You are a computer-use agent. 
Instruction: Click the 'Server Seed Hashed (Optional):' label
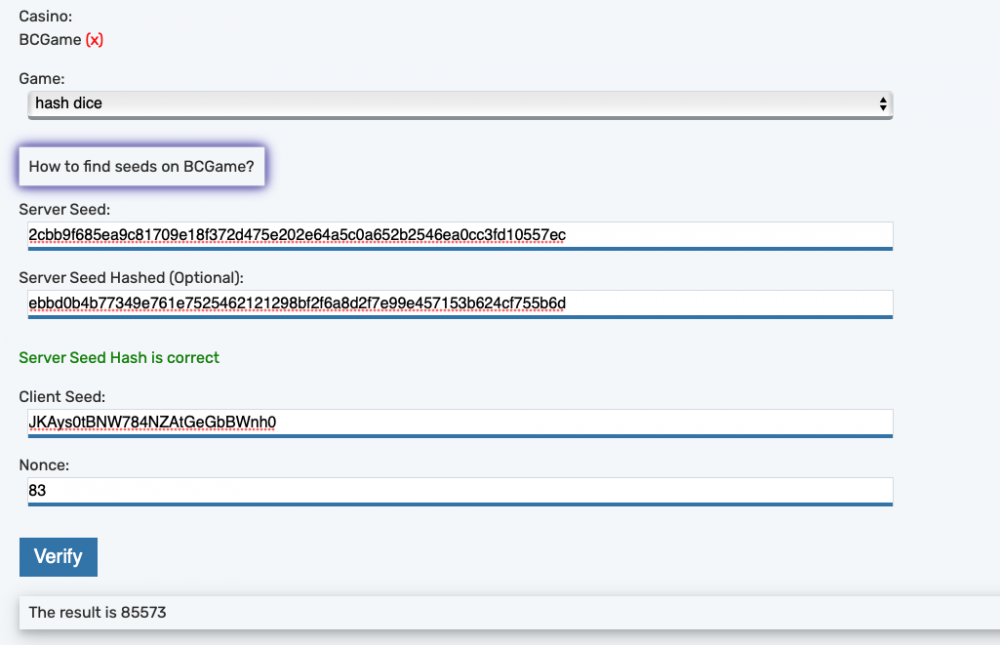[131, 277]
